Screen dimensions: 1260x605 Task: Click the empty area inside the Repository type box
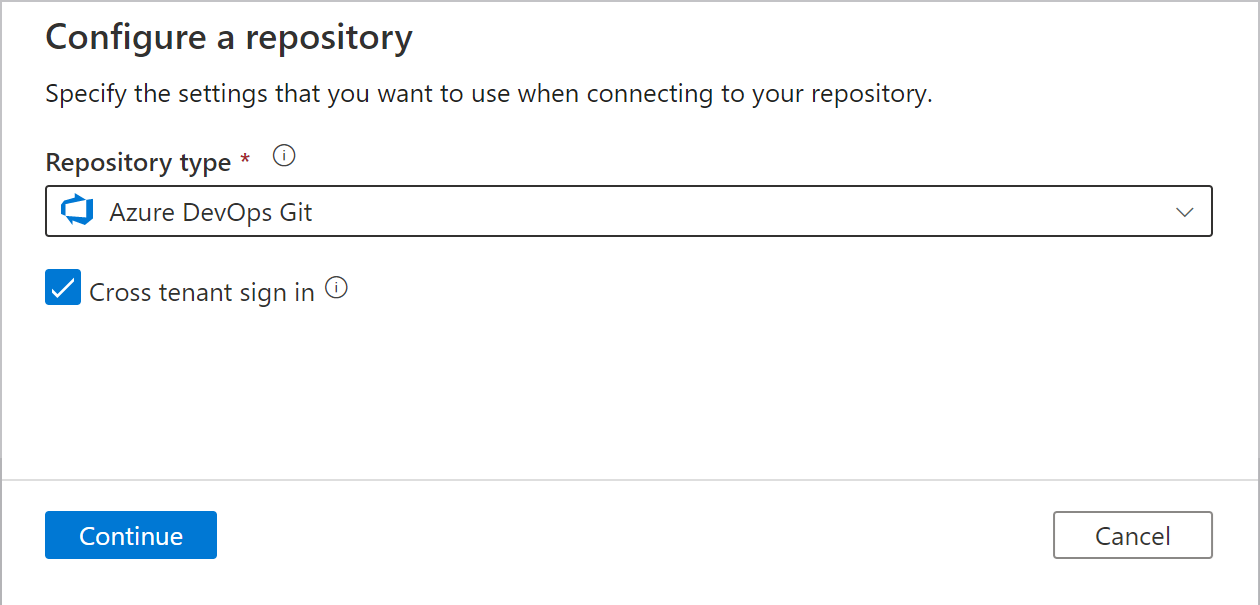pyautogui.click(x=740, y=212)
